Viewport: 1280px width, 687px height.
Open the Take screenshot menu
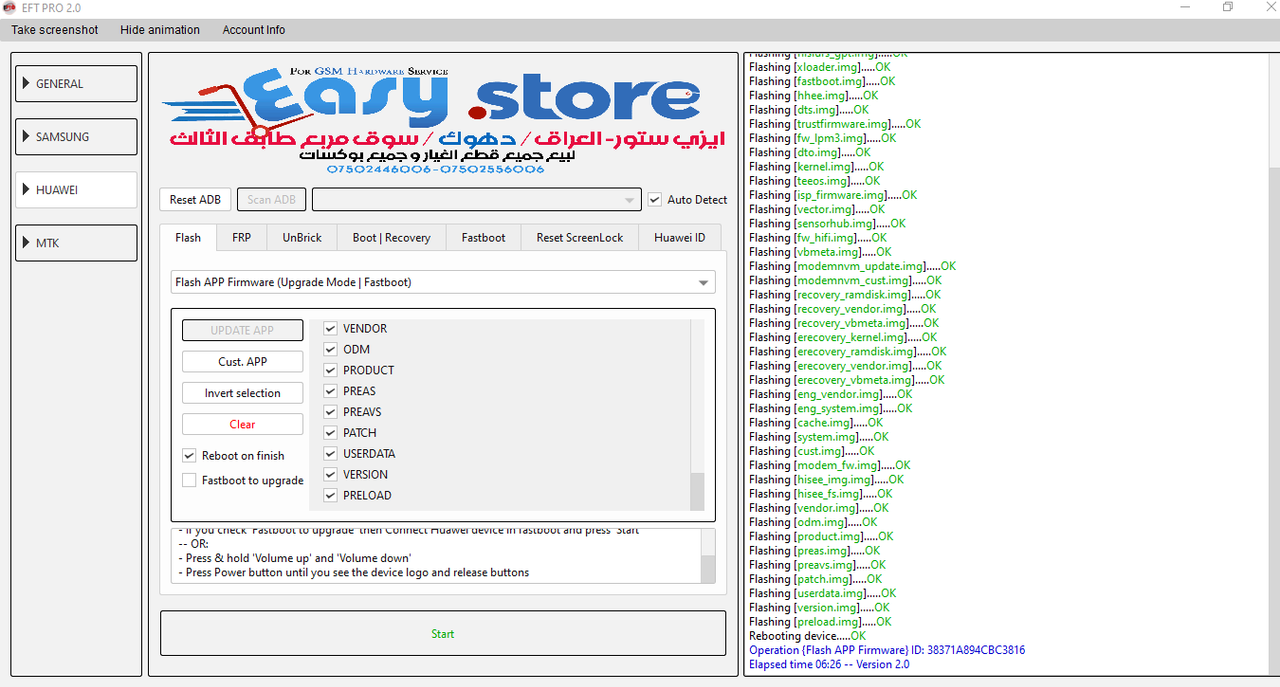click(55, 30)
